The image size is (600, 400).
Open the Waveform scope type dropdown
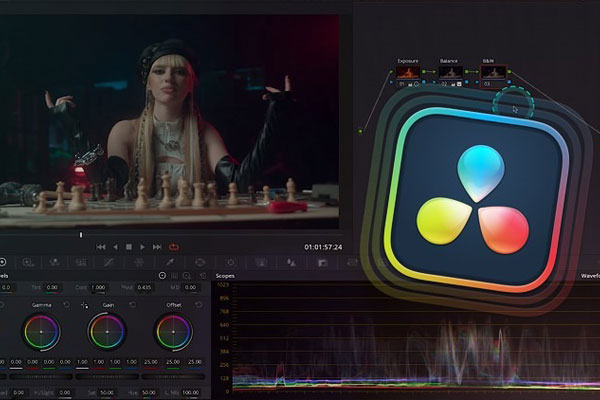[x=590, y=276]
